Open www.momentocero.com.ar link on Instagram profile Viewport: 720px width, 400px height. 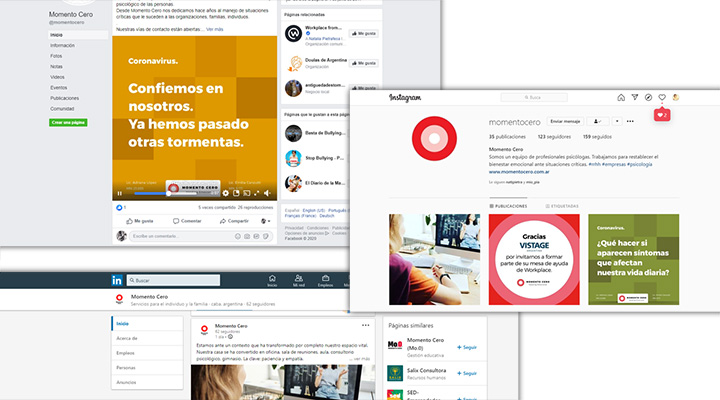519,172
